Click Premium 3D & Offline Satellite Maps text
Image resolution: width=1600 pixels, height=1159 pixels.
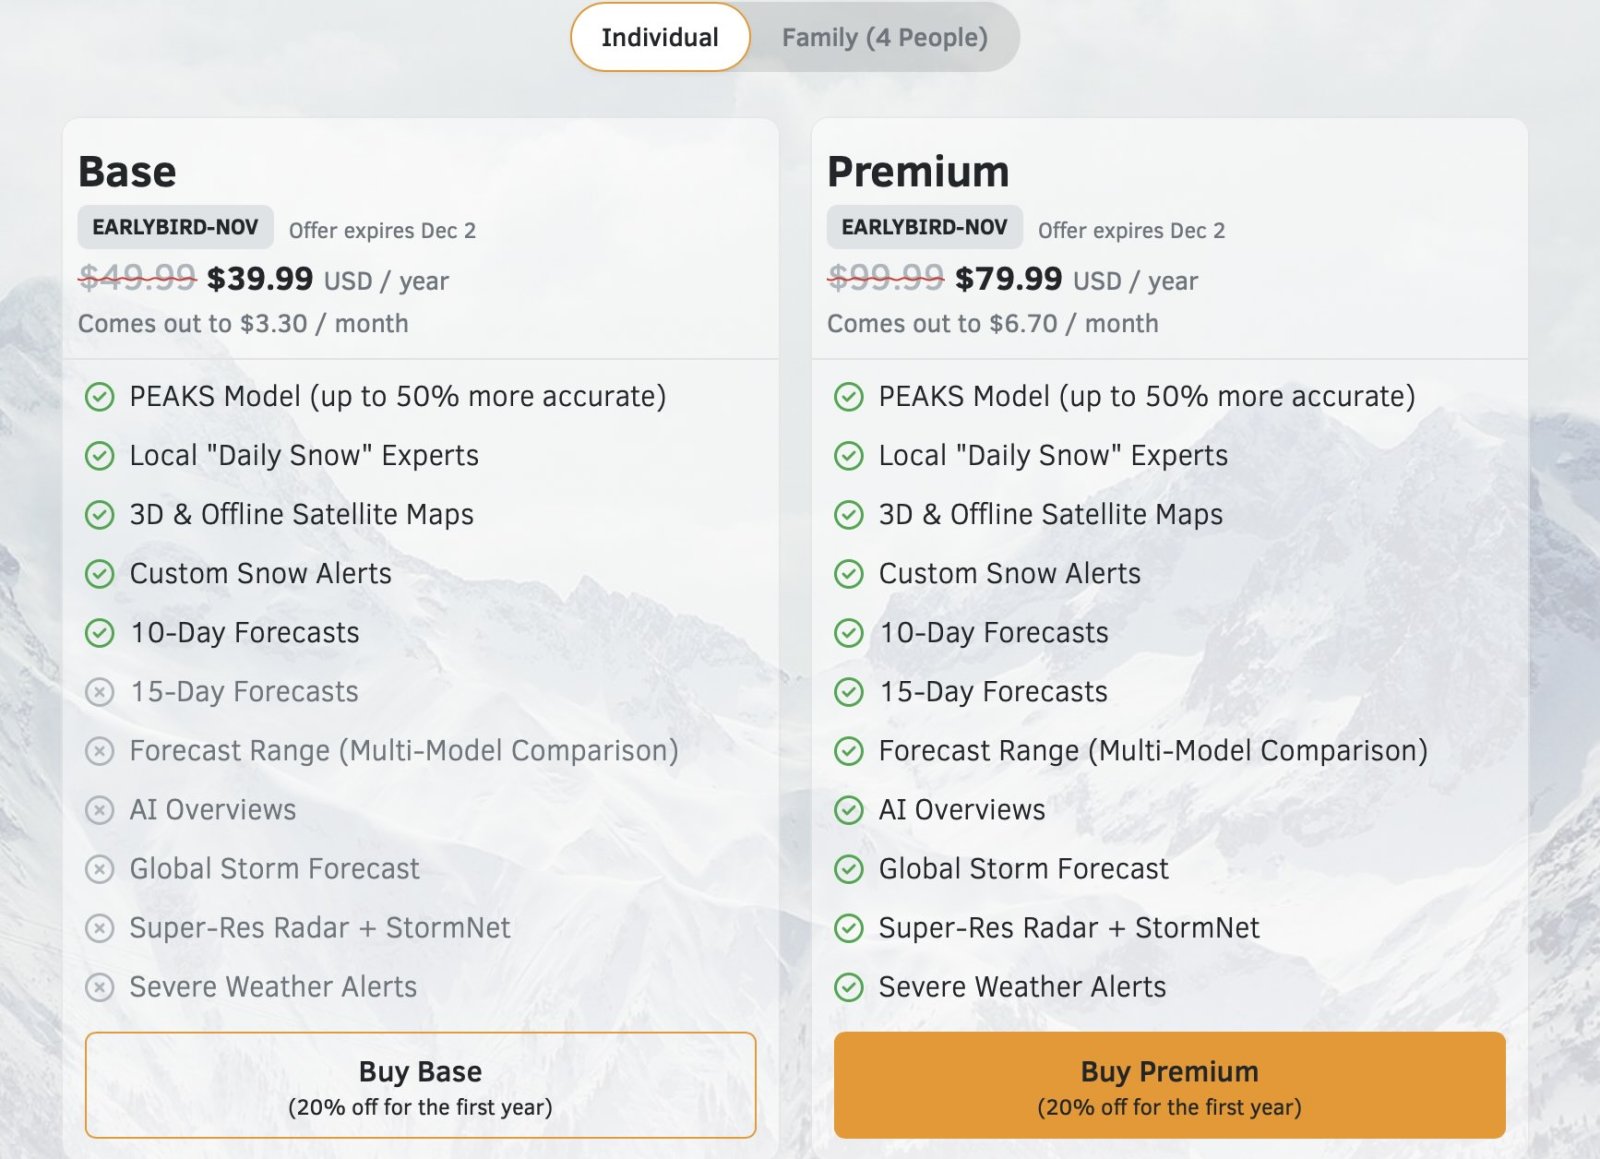coord(1050,515)
